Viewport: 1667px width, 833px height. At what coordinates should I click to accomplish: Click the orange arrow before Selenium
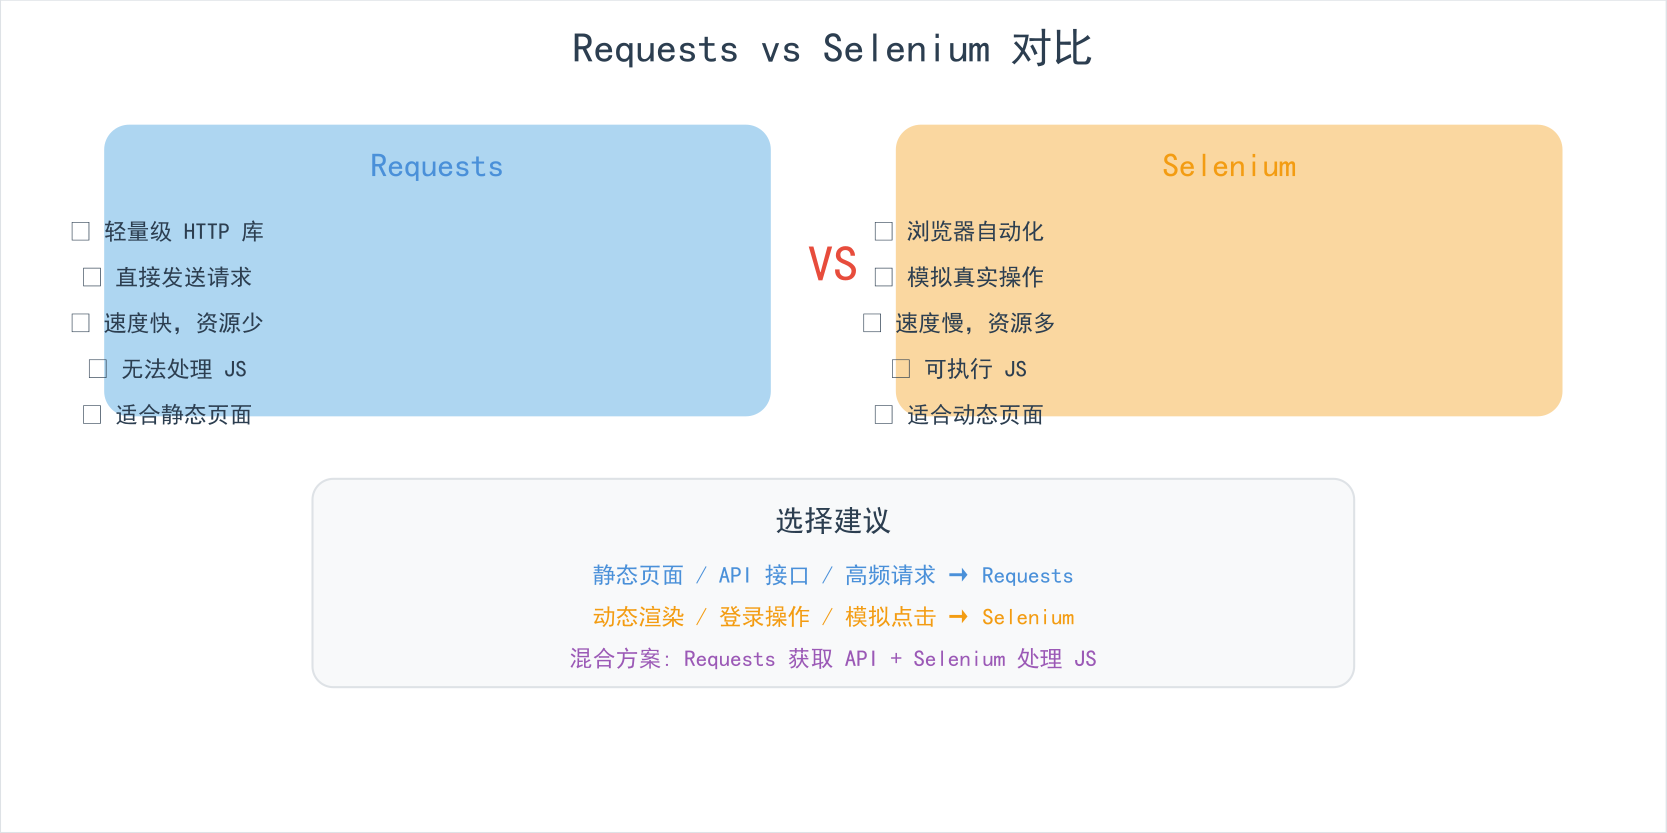tap(958, 617)
